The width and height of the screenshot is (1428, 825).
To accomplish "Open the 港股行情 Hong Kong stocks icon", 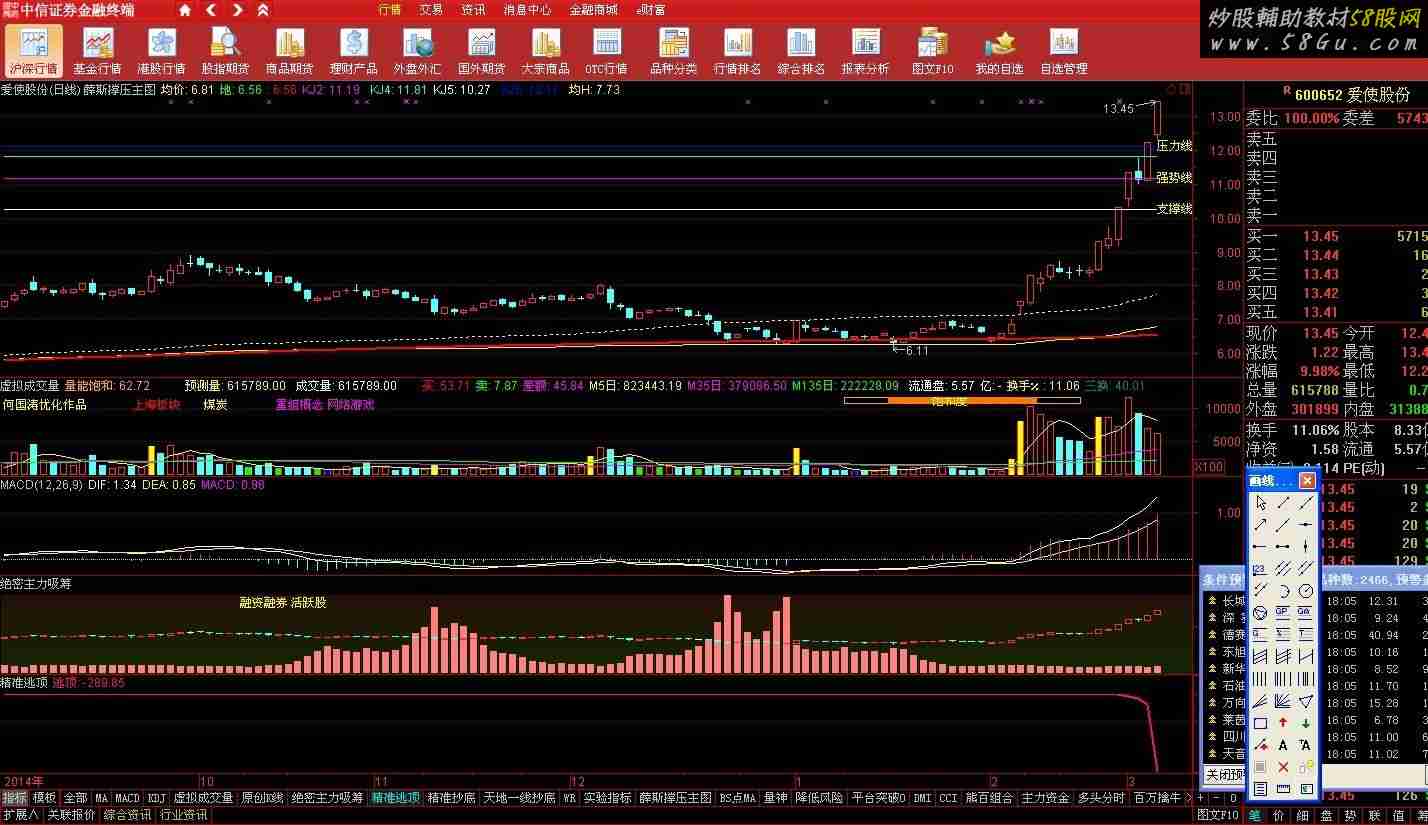I will tap(161, 51).
